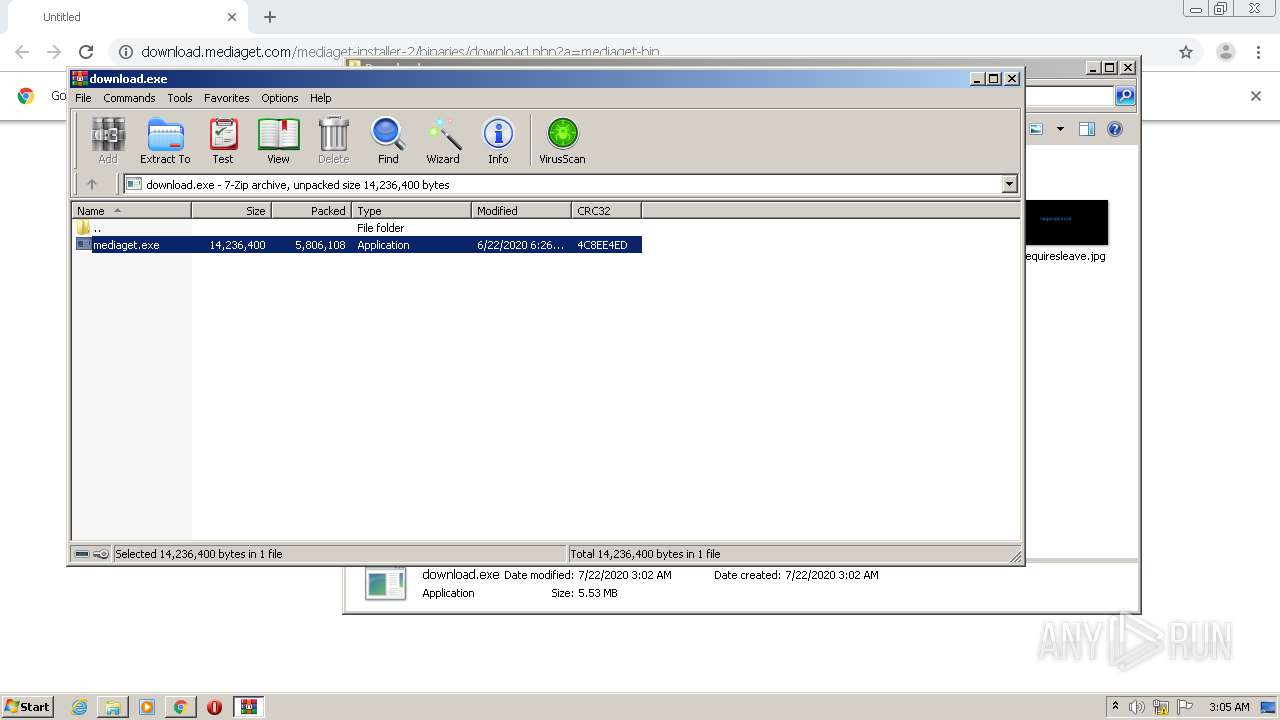The height and width of the screenshot is (720, 1280).
Task: Run VirusScan on the archive
Action: click(562, 140)
